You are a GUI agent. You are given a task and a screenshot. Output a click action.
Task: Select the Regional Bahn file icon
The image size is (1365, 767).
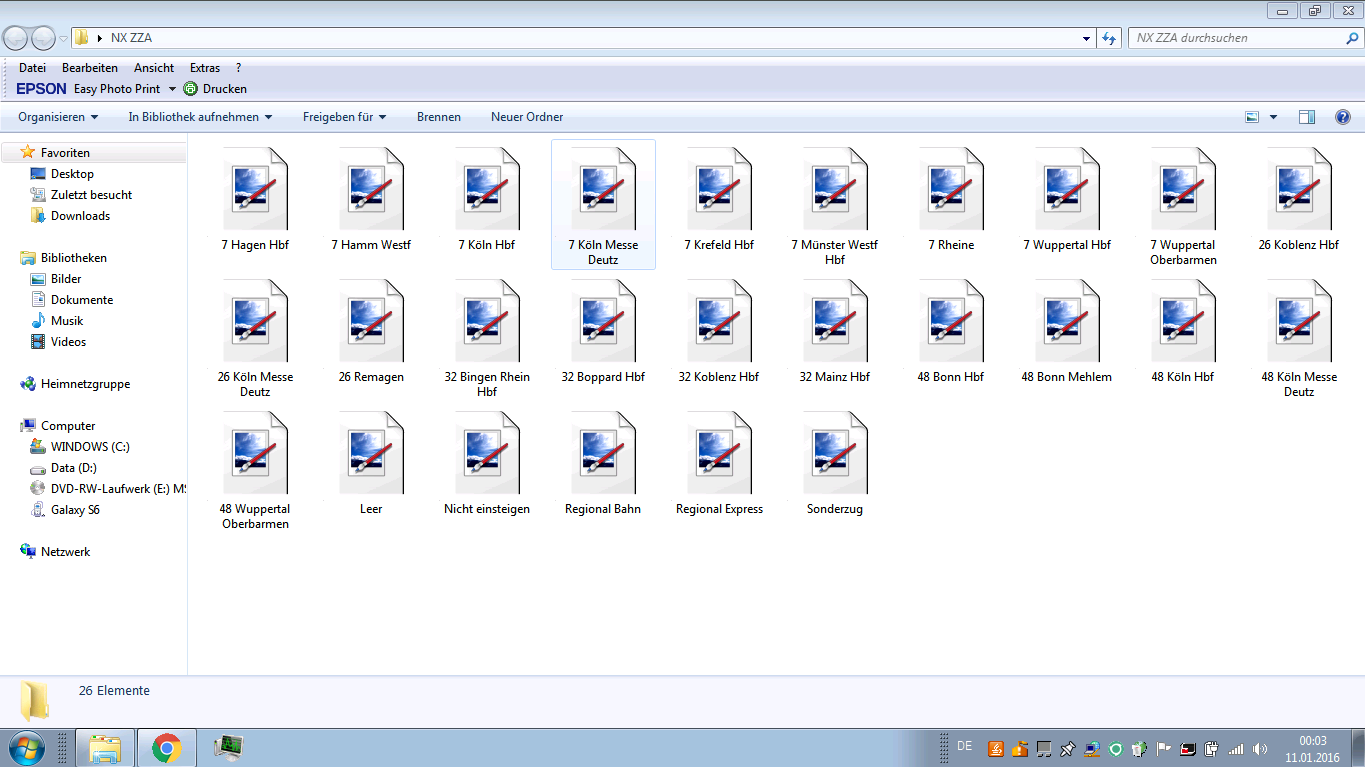pyautogui.click(x=603, y=453)
